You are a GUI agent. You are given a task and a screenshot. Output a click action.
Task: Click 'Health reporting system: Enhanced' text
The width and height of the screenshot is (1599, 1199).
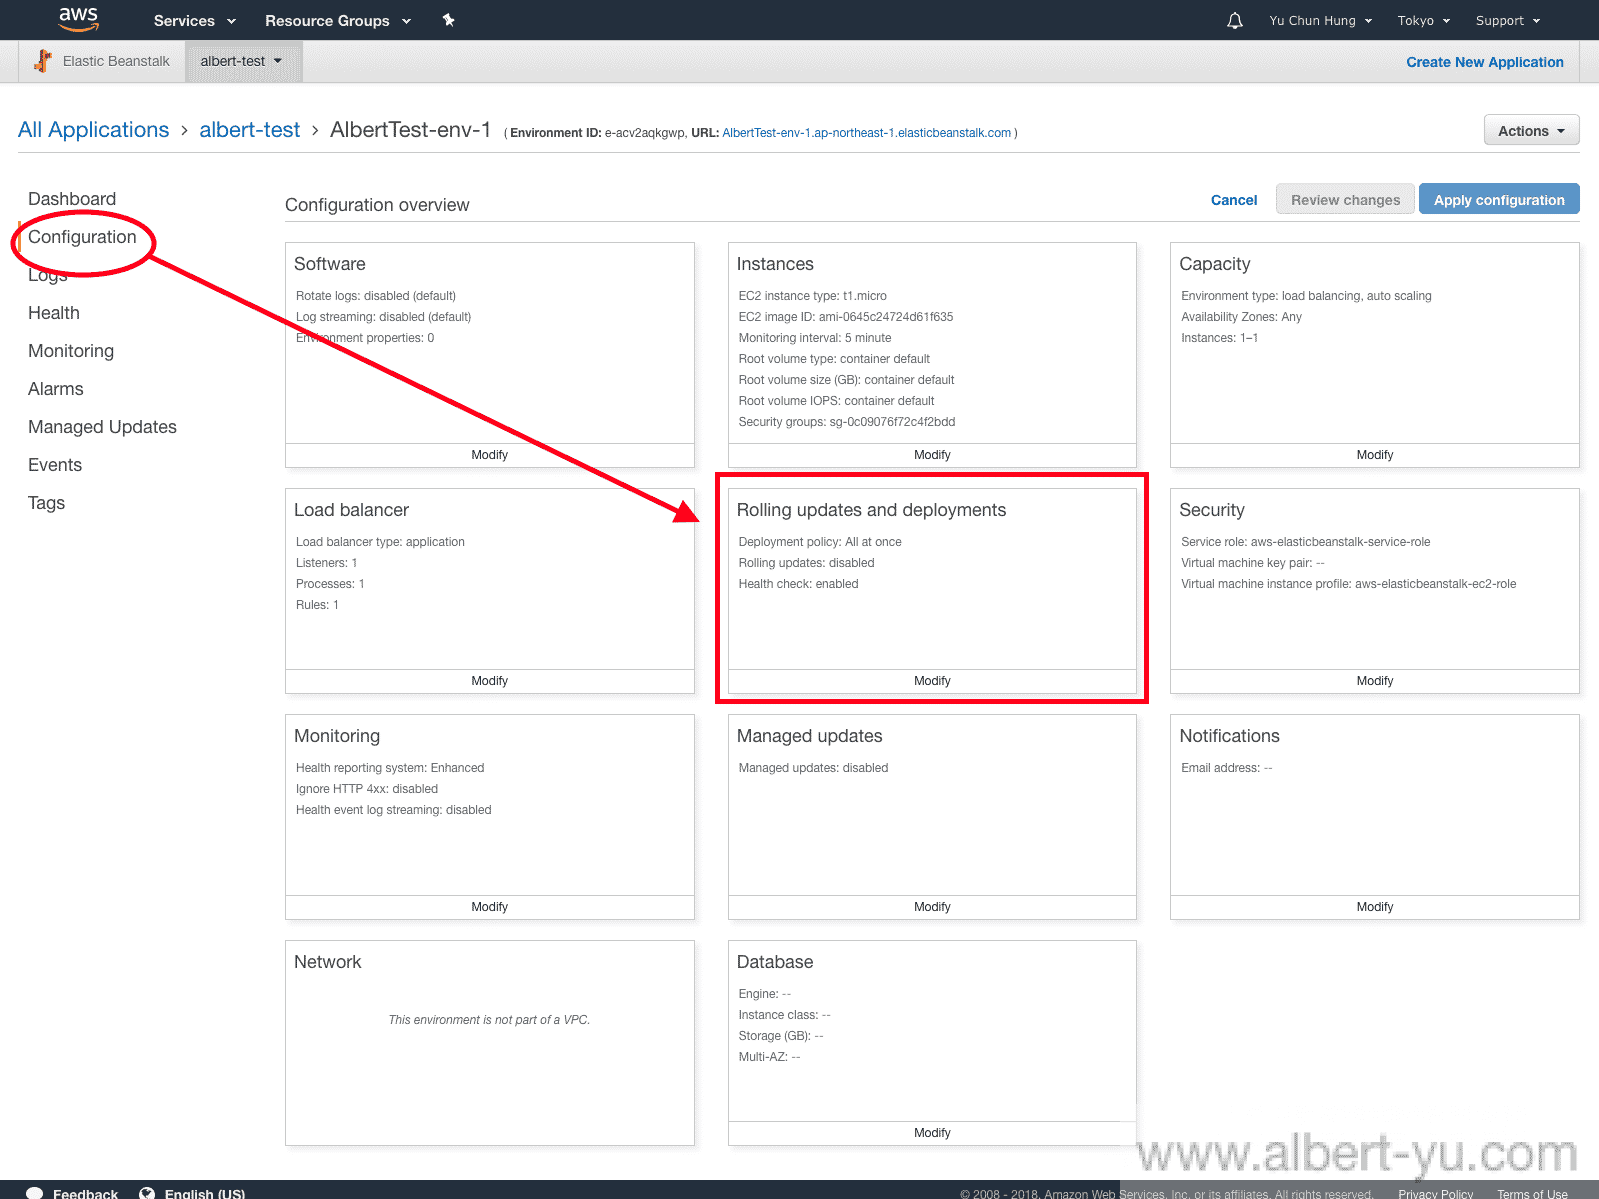[390, 768]
